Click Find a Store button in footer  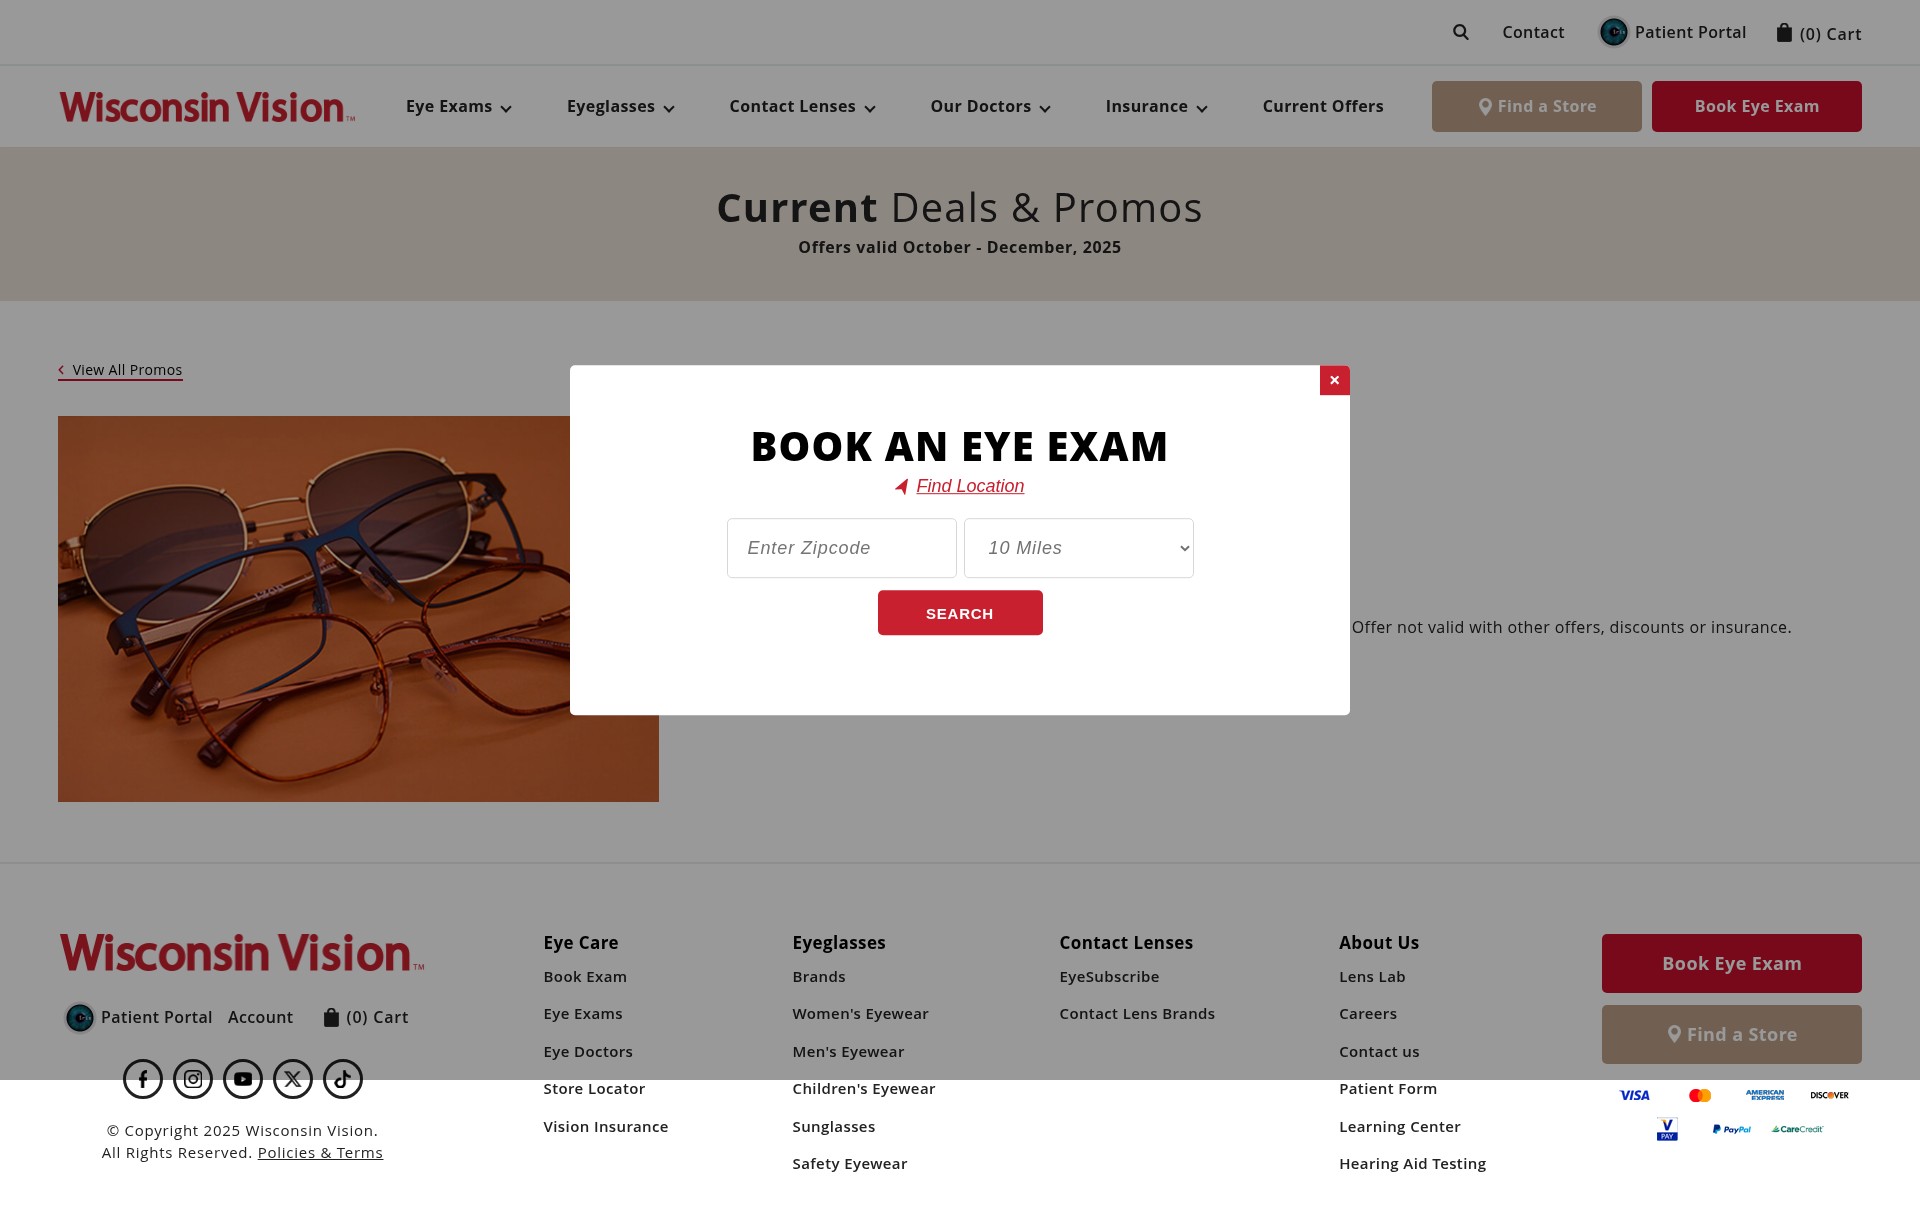click(x=1732, y=1034)
